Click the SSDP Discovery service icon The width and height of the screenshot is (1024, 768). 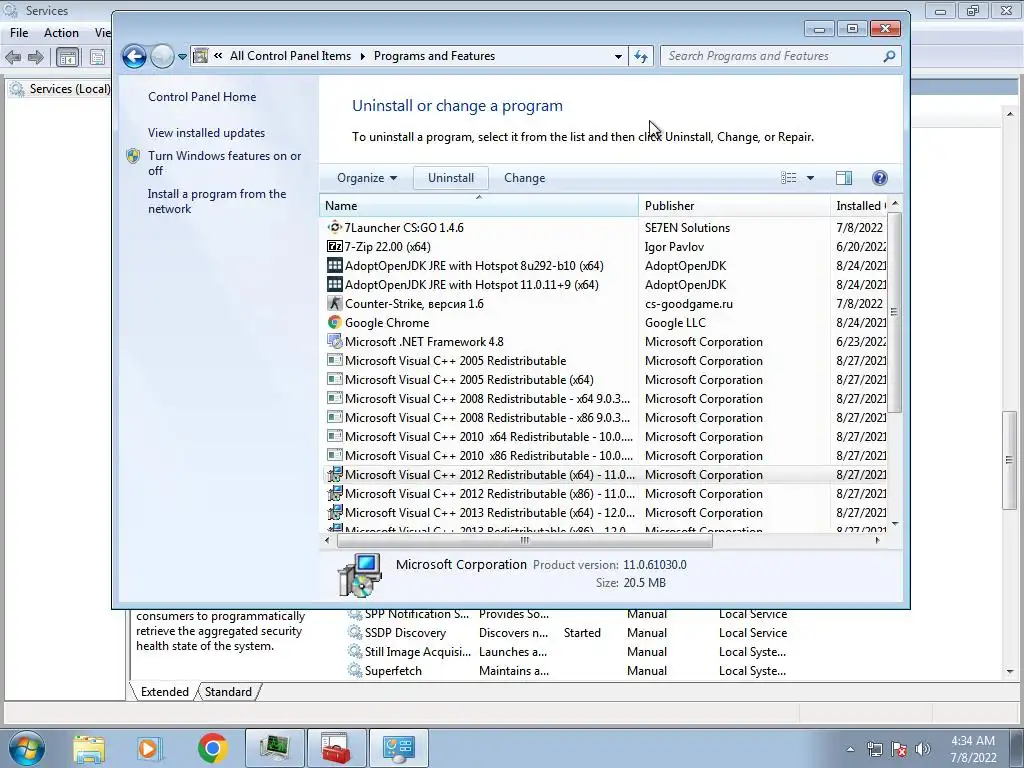355,632
